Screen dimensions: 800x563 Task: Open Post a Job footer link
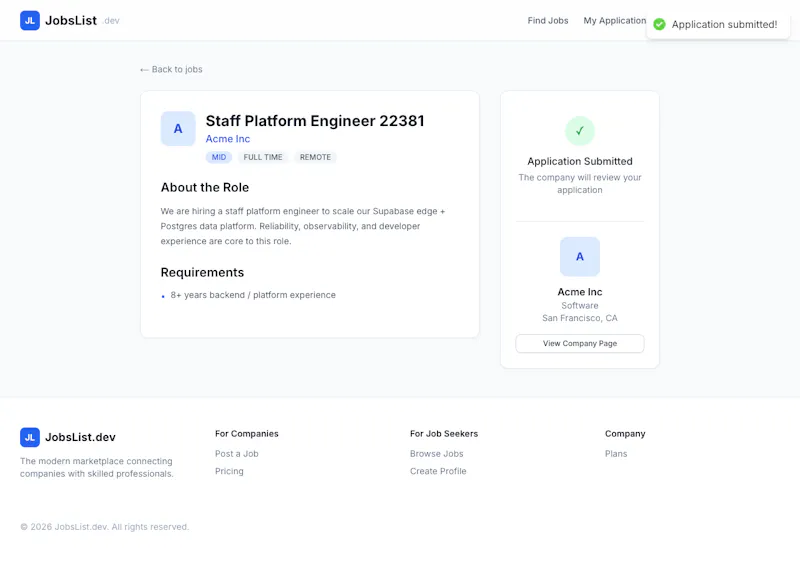coord(237,454)
